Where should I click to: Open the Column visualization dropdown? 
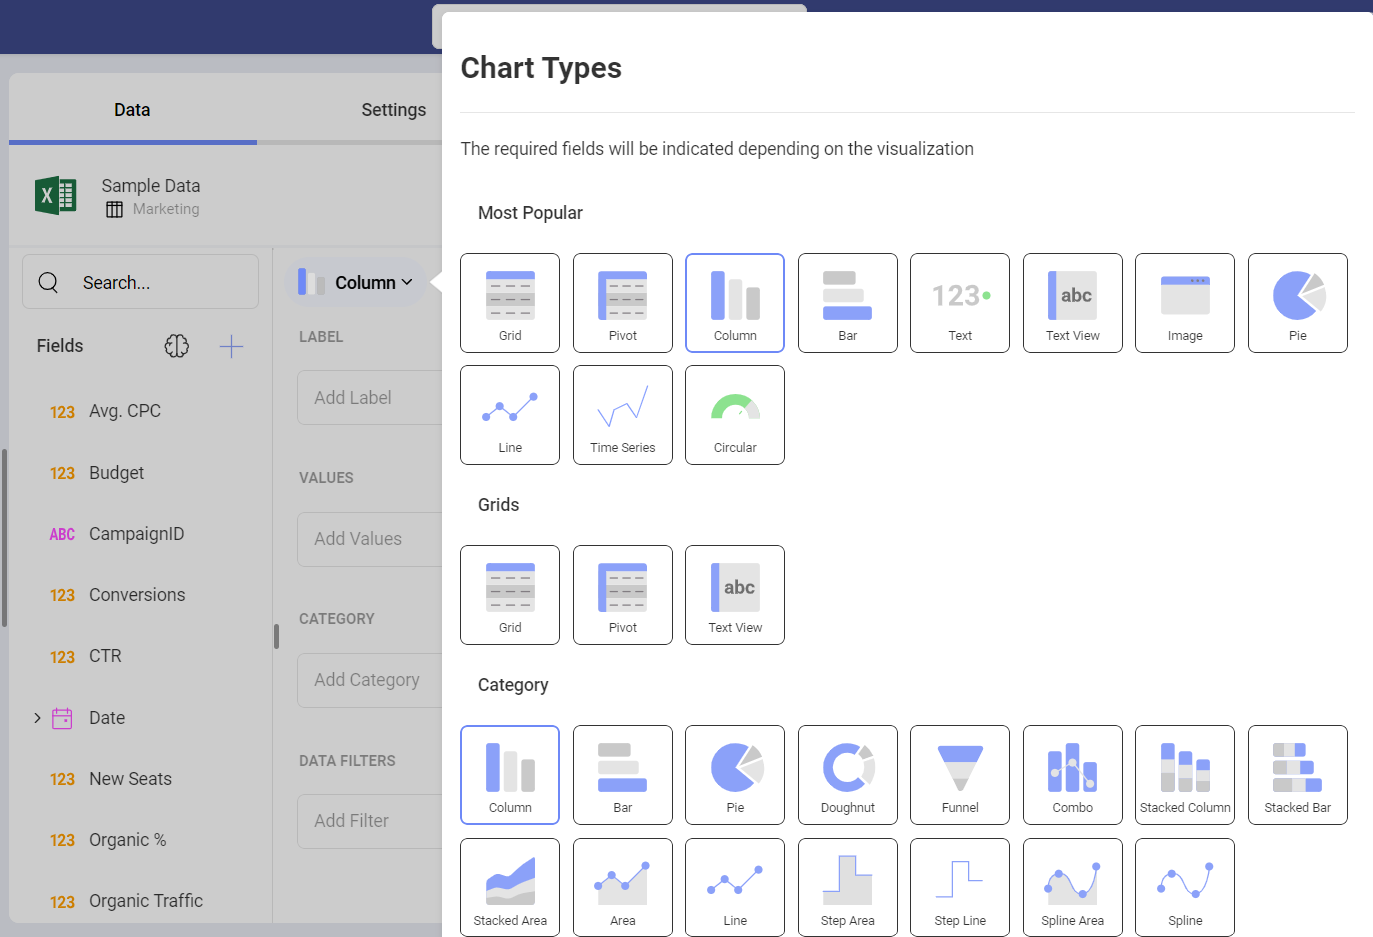(x=357, y=283)
